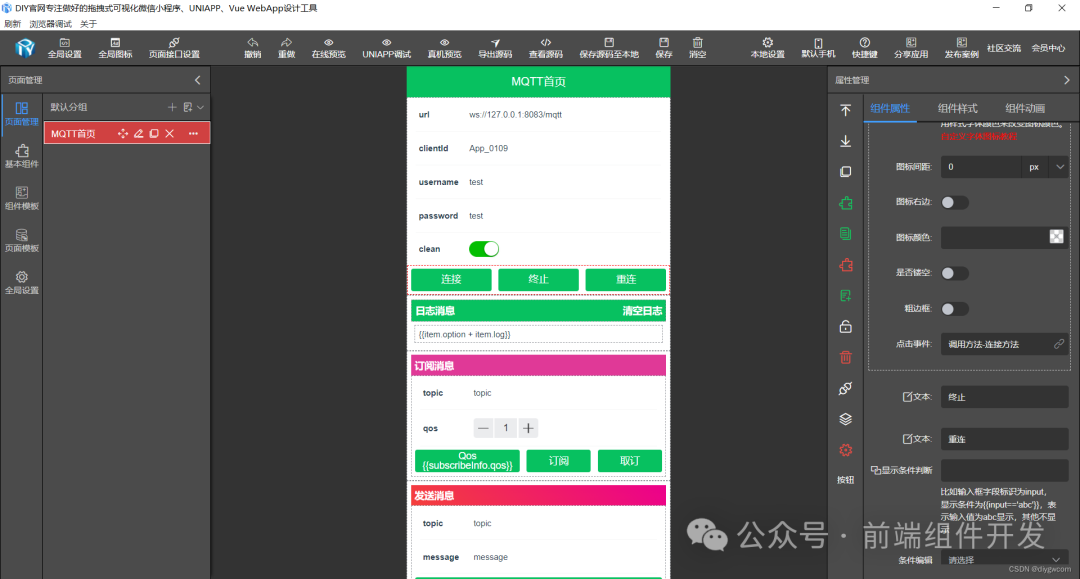
Task: Click 保存源码至本地 save source locally
Action: coord(609,48)
